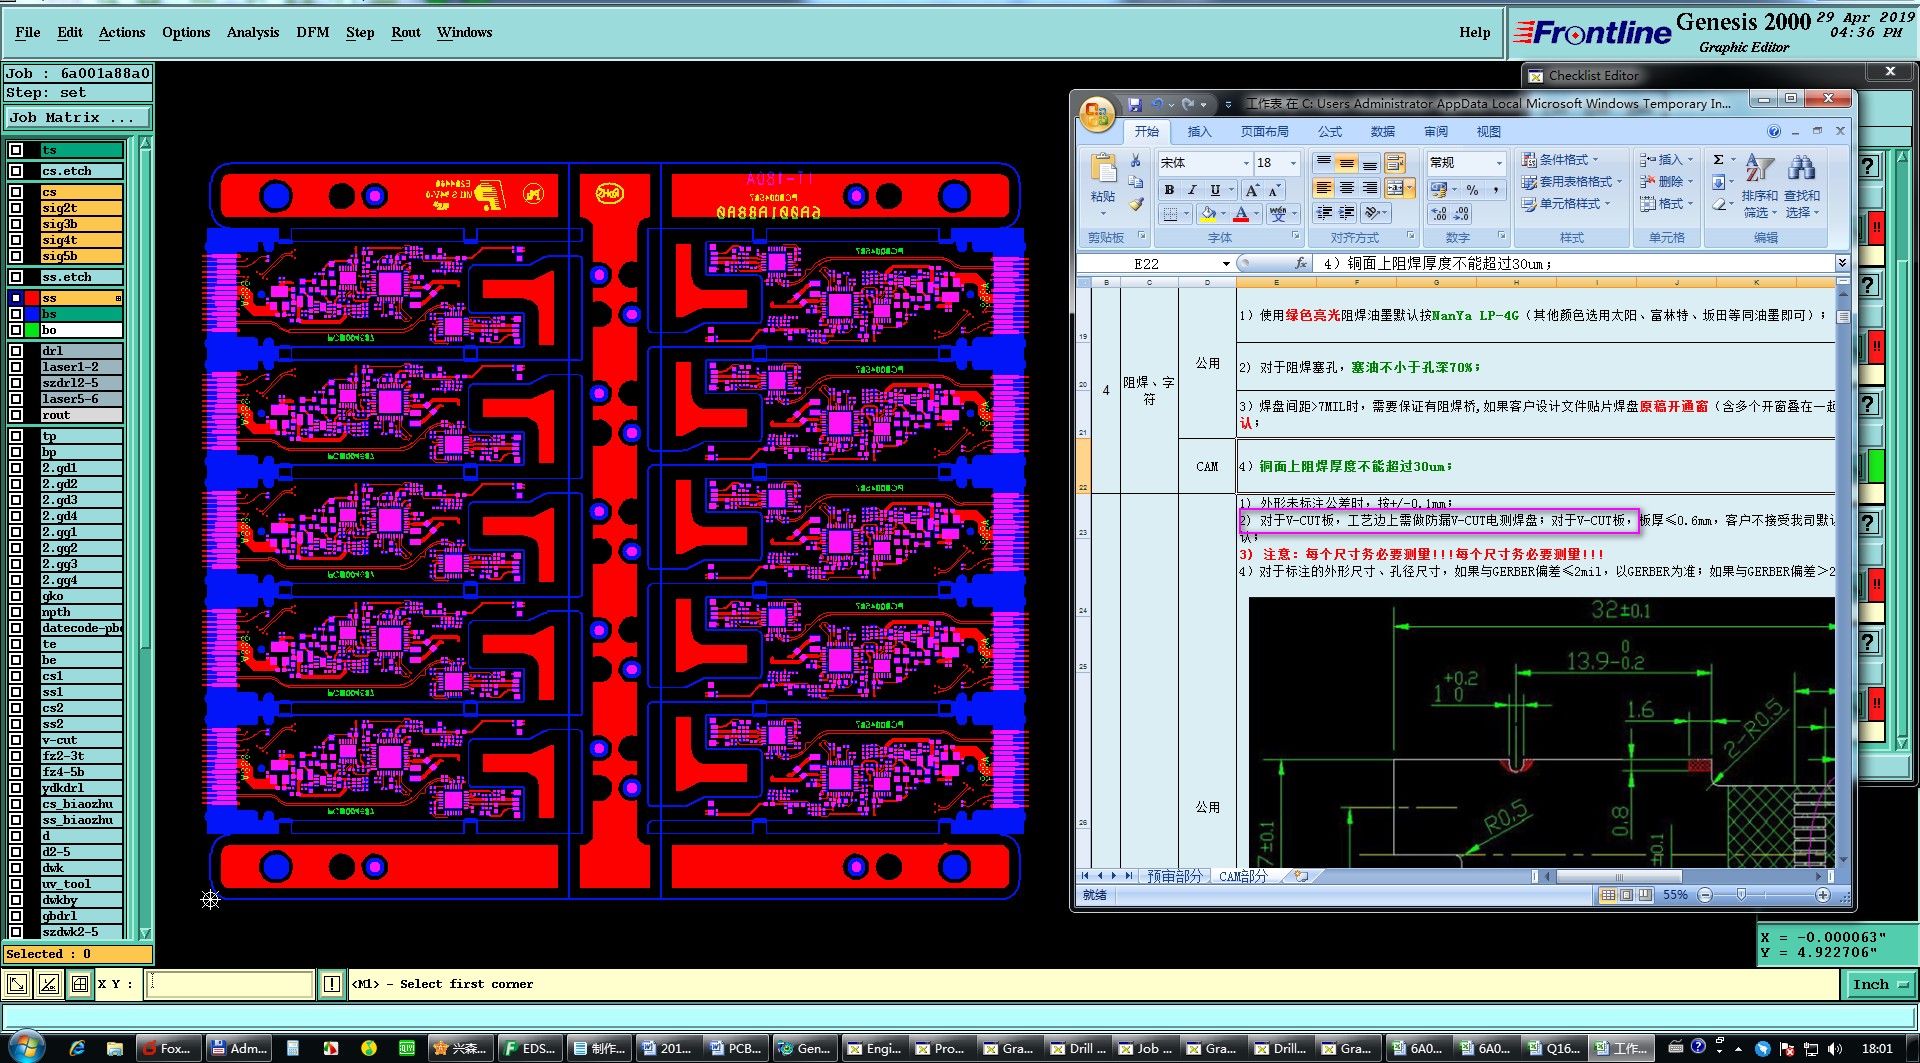Open the Rout menu
The image size is (1920, 1063).
point(406,33)
